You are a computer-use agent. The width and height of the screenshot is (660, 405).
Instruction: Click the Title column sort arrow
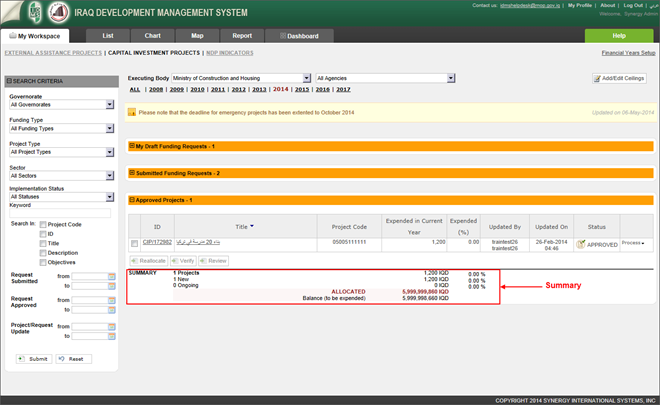coord(252,226)
